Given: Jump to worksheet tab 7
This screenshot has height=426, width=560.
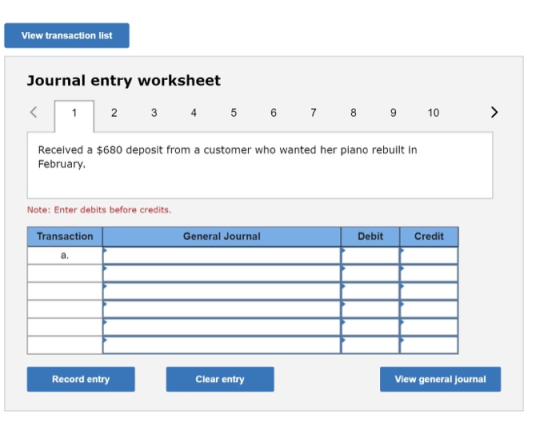Looking at the screenshot, I should click(x=313, y=113).
